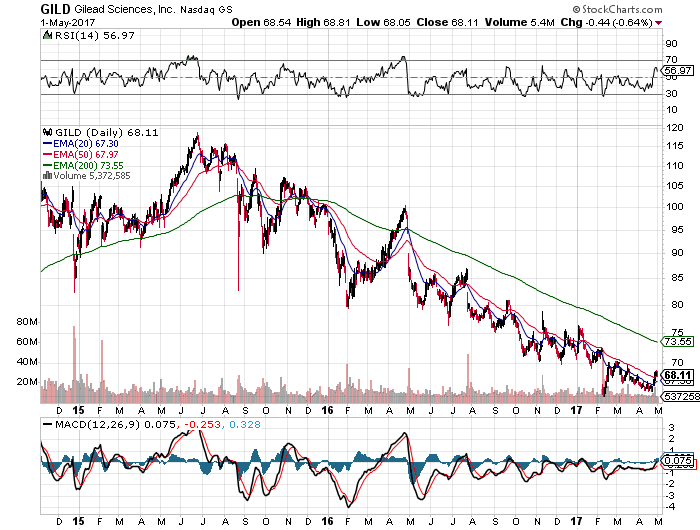Click the 0.075 MACD value tag
This screenshot has width=700, height=530.
tap(678, 460)
